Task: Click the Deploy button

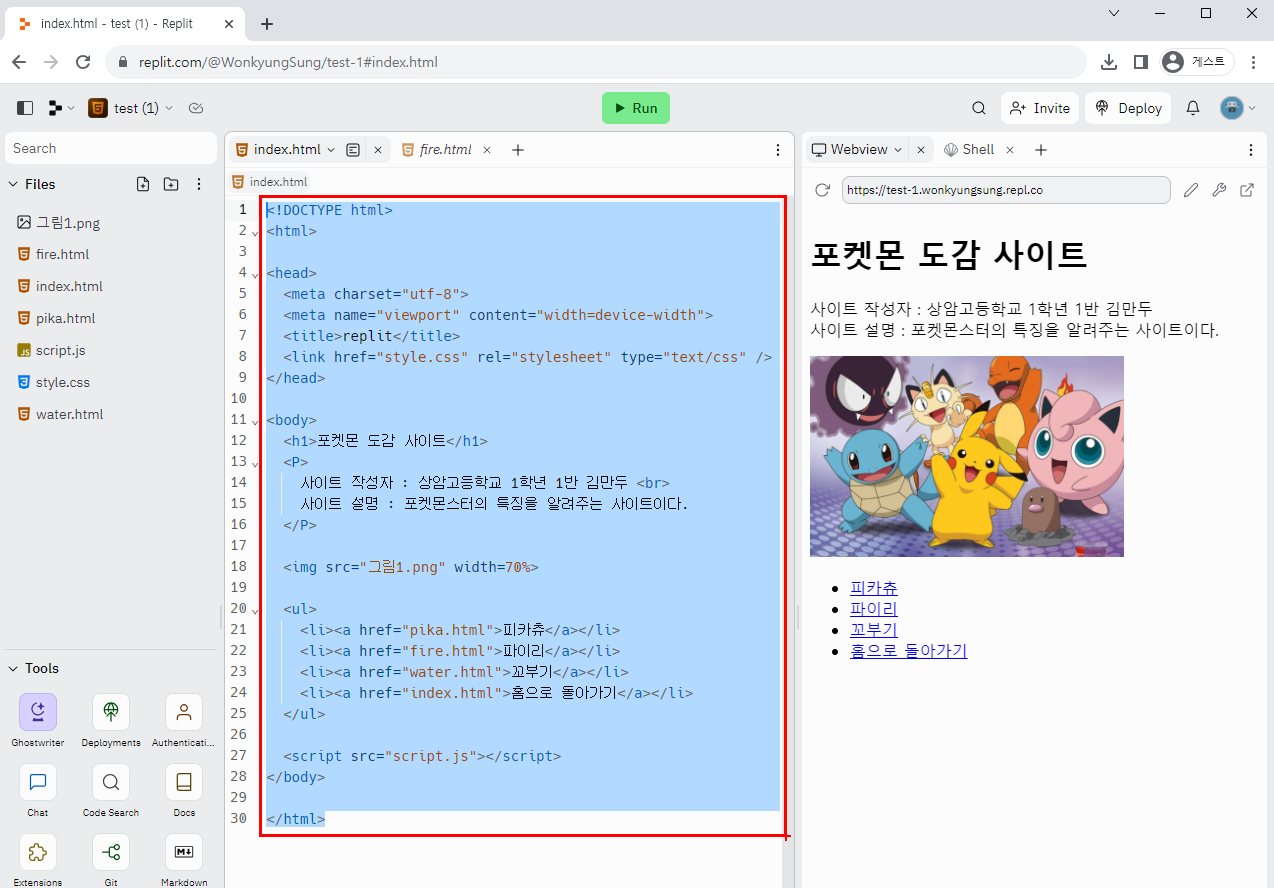Action: [1129, 108]
